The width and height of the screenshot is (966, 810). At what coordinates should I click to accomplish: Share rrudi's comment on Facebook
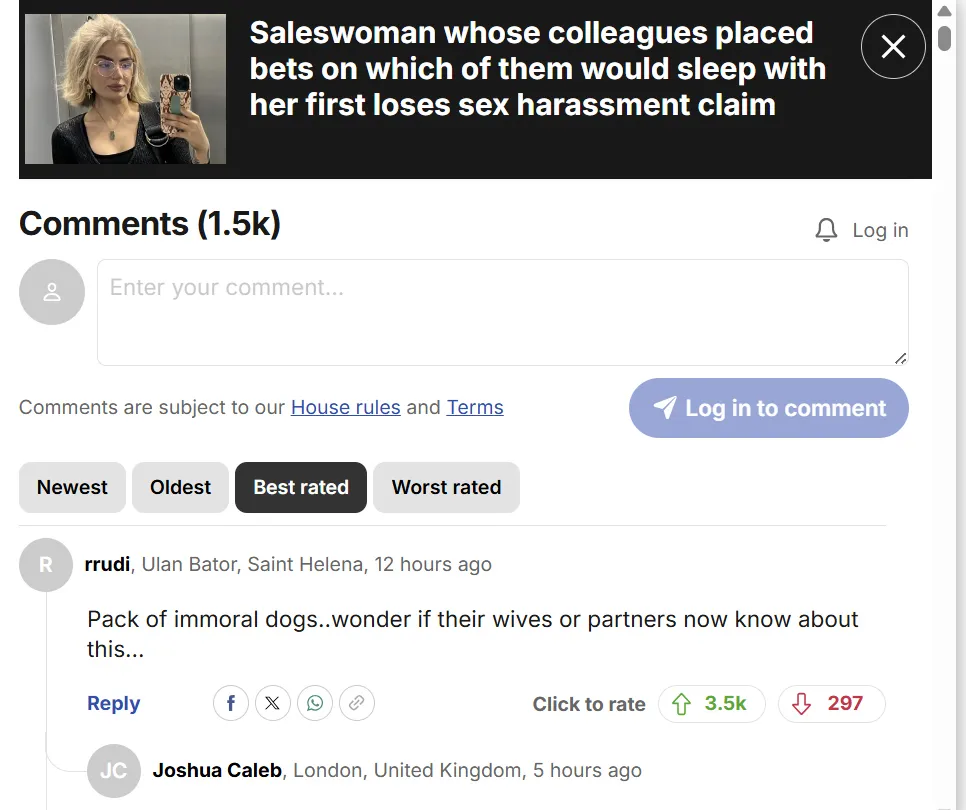231,704
